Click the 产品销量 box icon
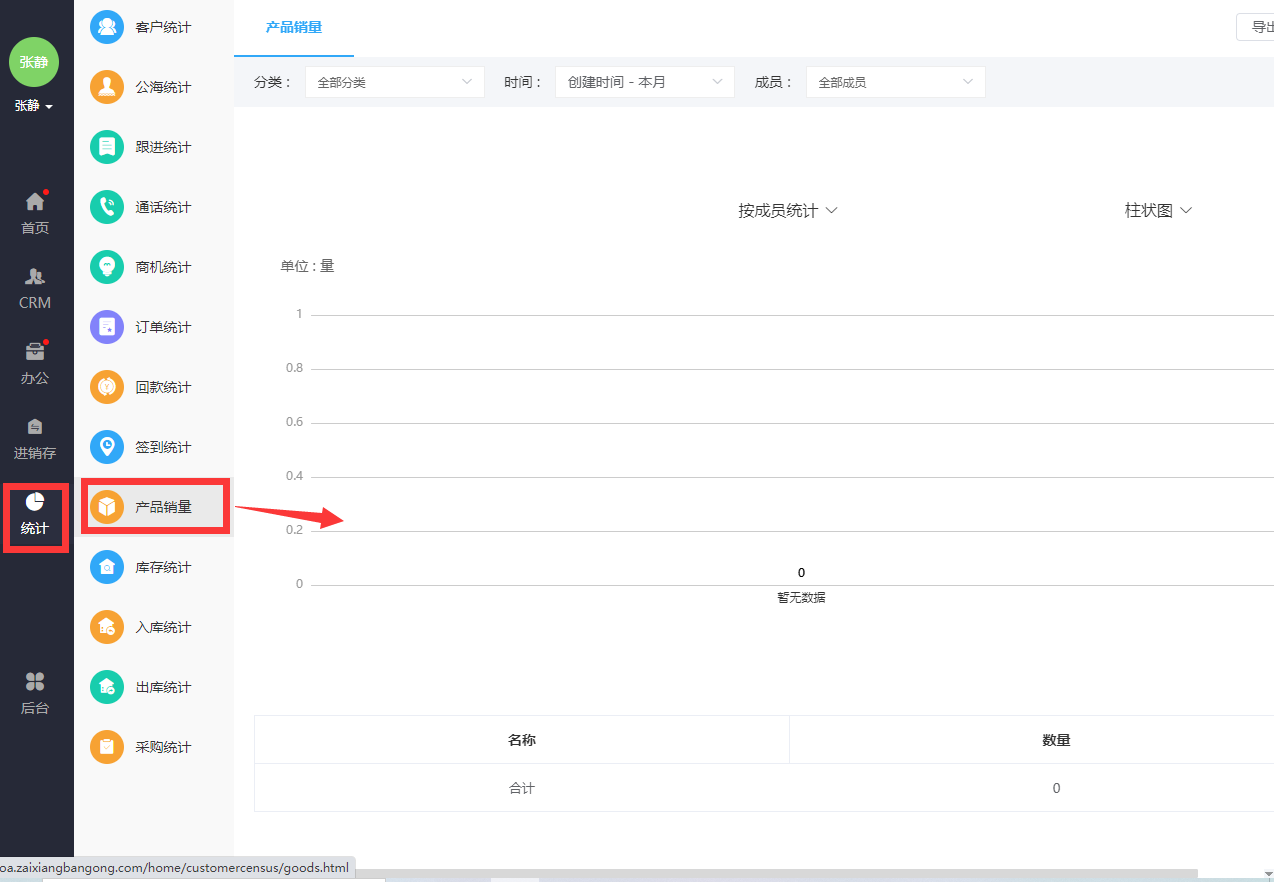 107,507
